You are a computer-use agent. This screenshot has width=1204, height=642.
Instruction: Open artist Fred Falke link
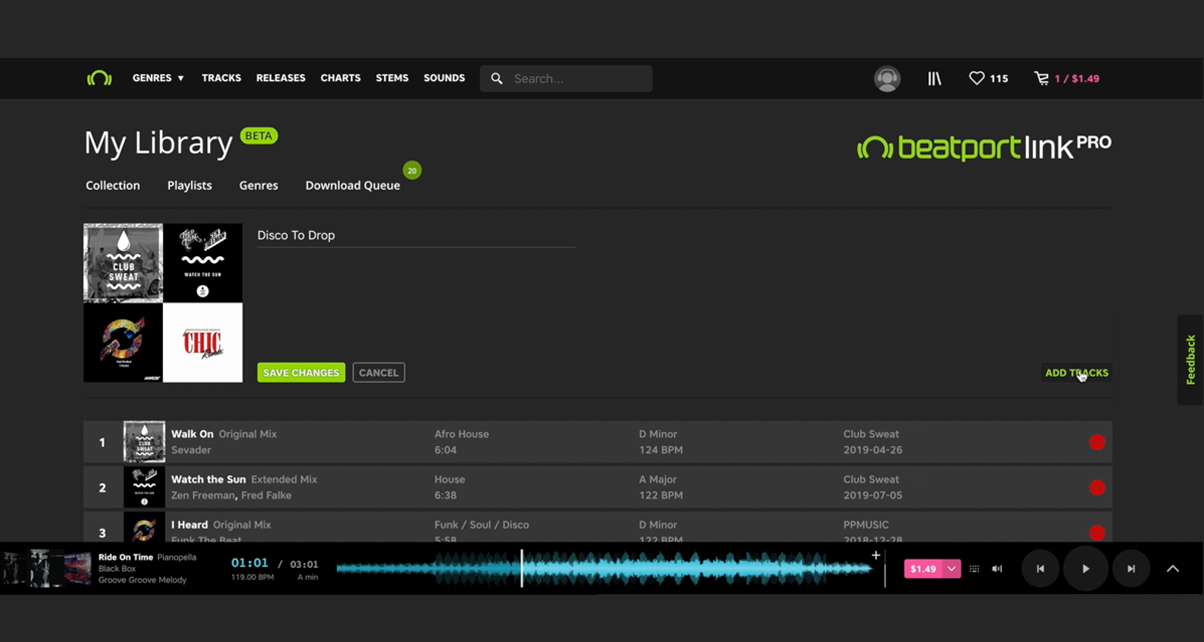click(x=266, y=495)
